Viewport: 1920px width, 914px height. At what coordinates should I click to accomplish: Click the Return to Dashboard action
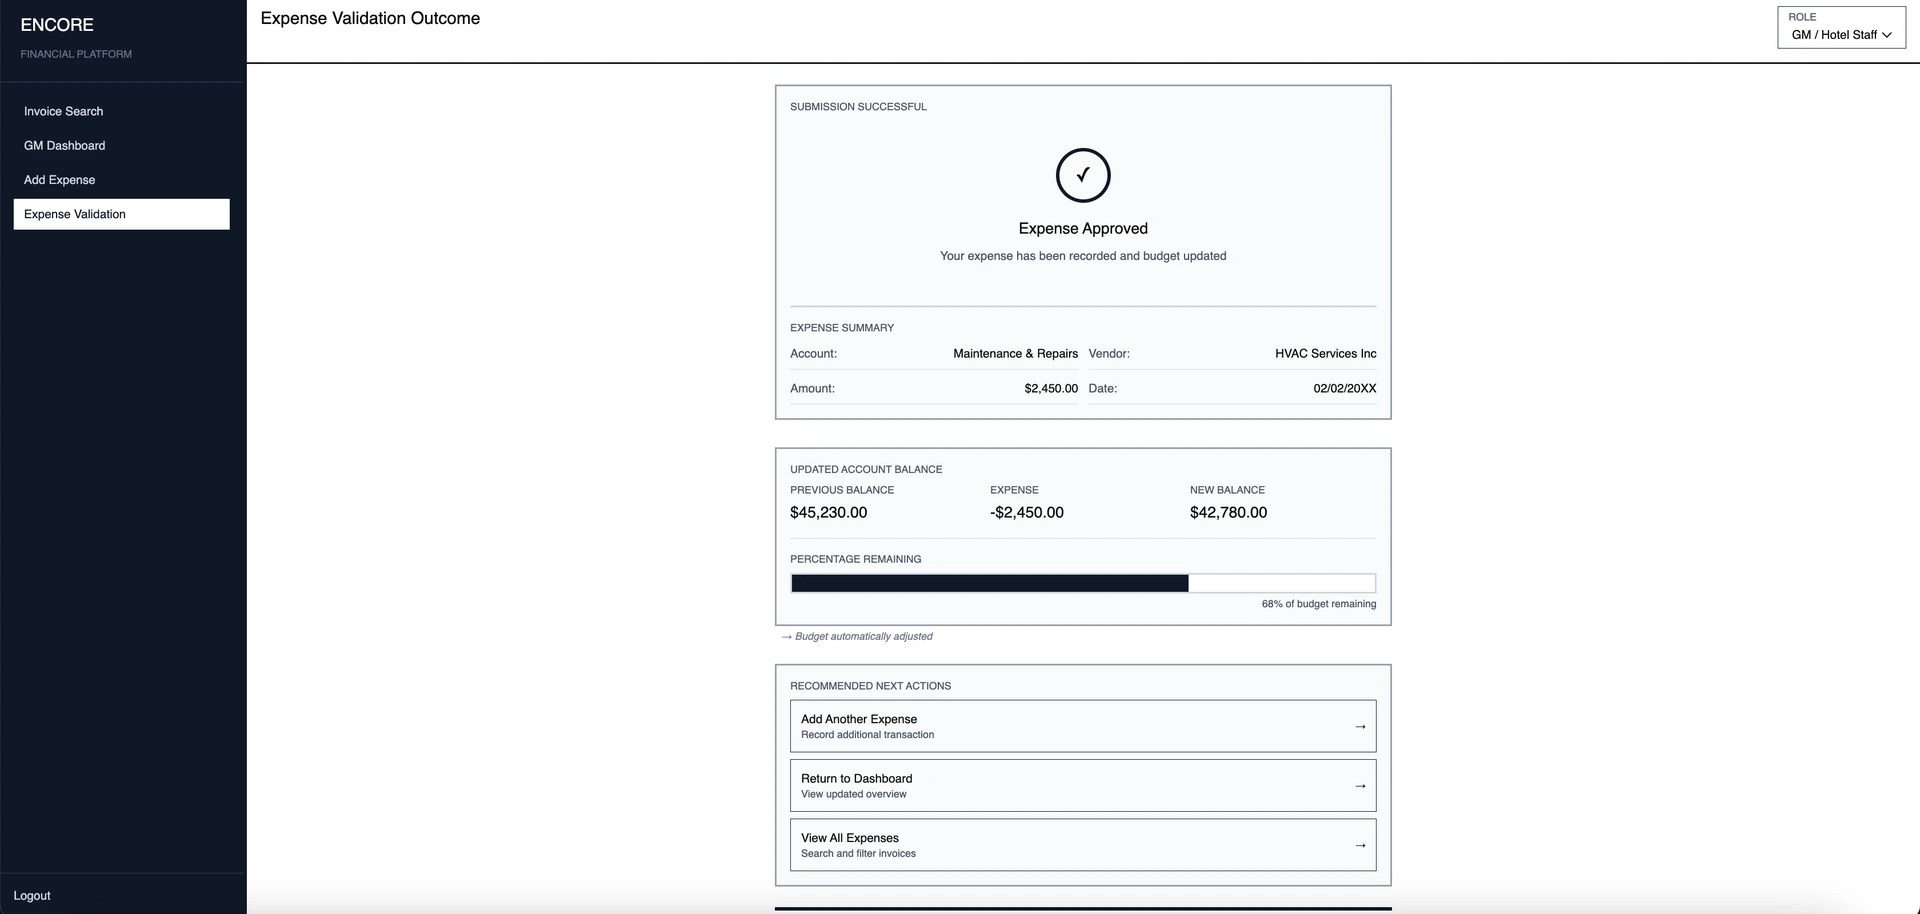1083,785
